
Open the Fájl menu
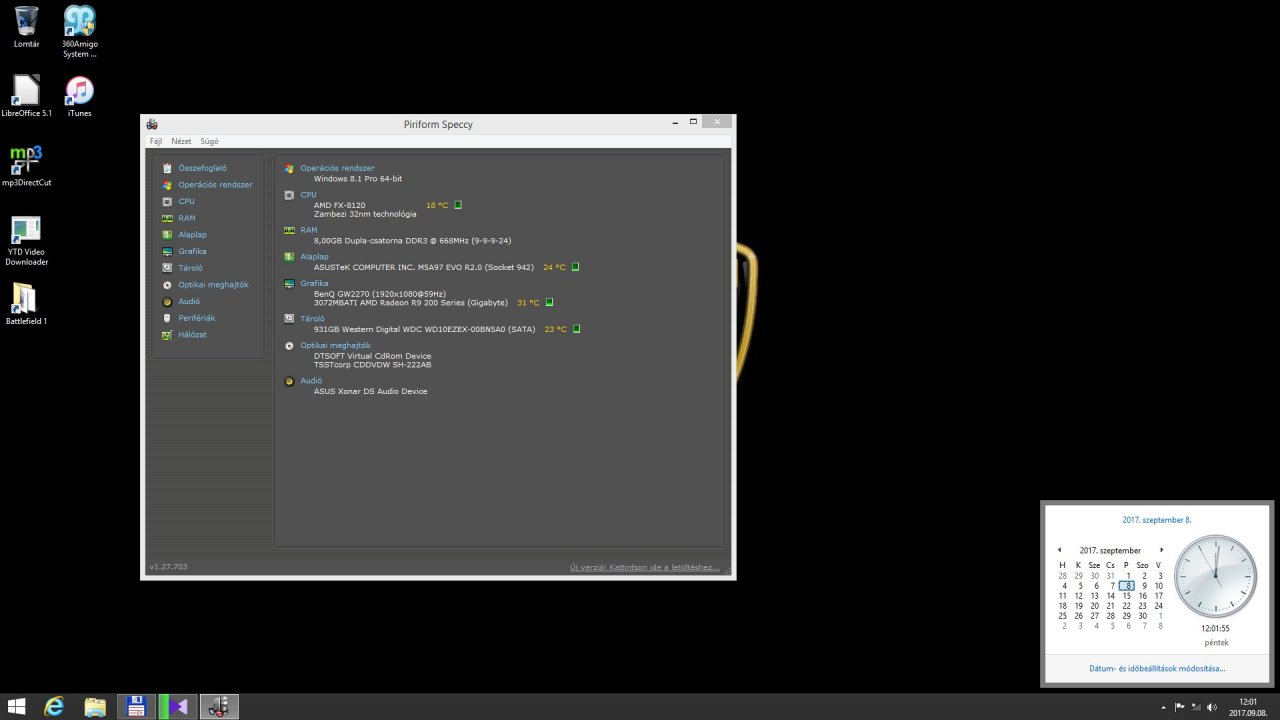156,142
